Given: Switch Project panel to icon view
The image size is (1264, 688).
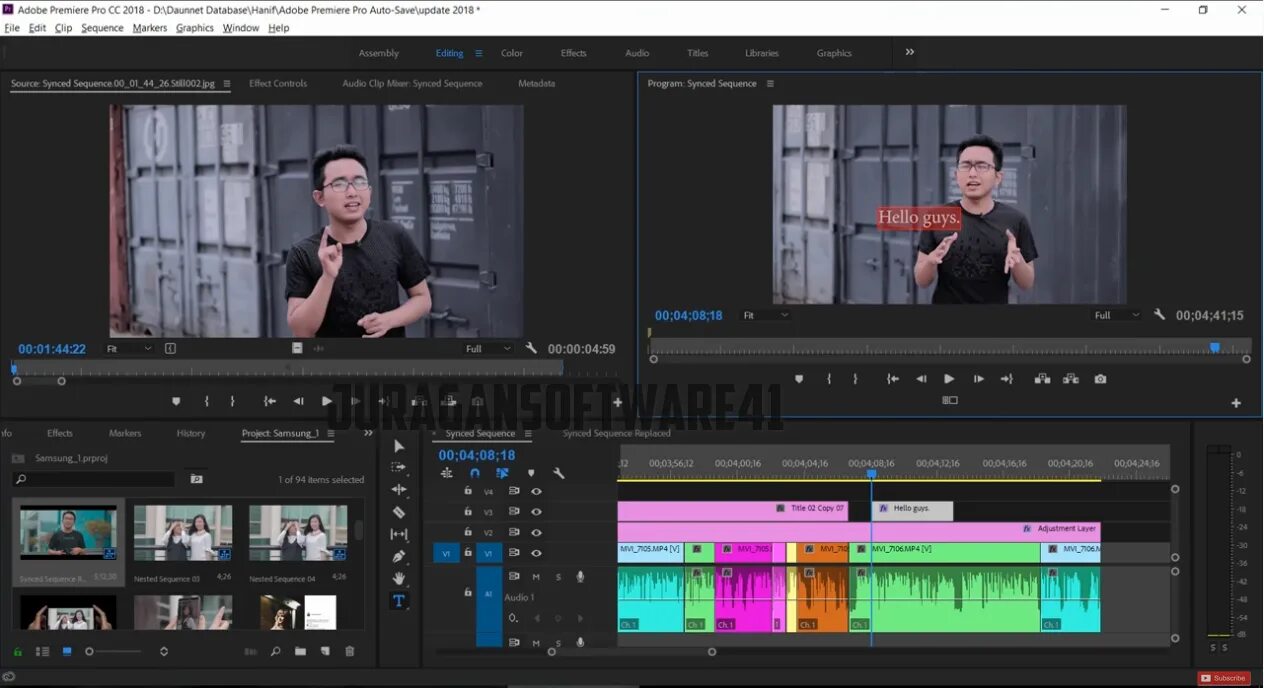Looking at the screenshot, I should click(67, 651).
